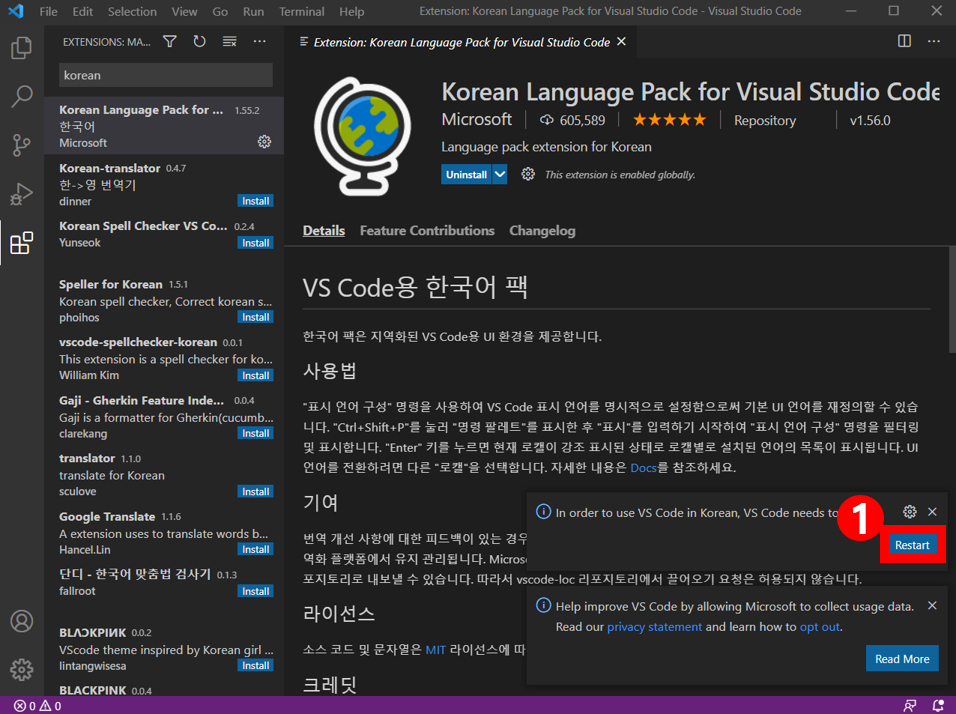Viewport: 956px width, 714px height.
Task: Open the MIT license link
Action: [435, 650]
